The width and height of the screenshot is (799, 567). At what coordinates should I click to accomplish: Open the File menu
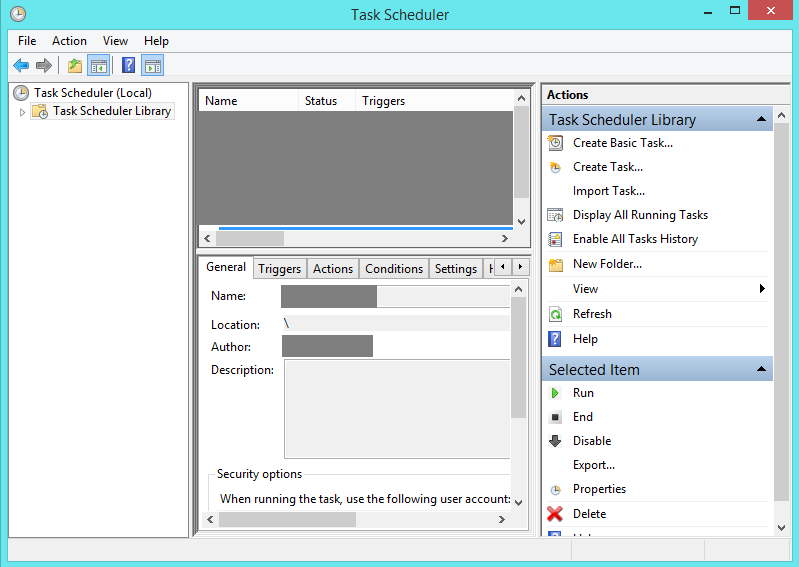click(x=27, y=41)
